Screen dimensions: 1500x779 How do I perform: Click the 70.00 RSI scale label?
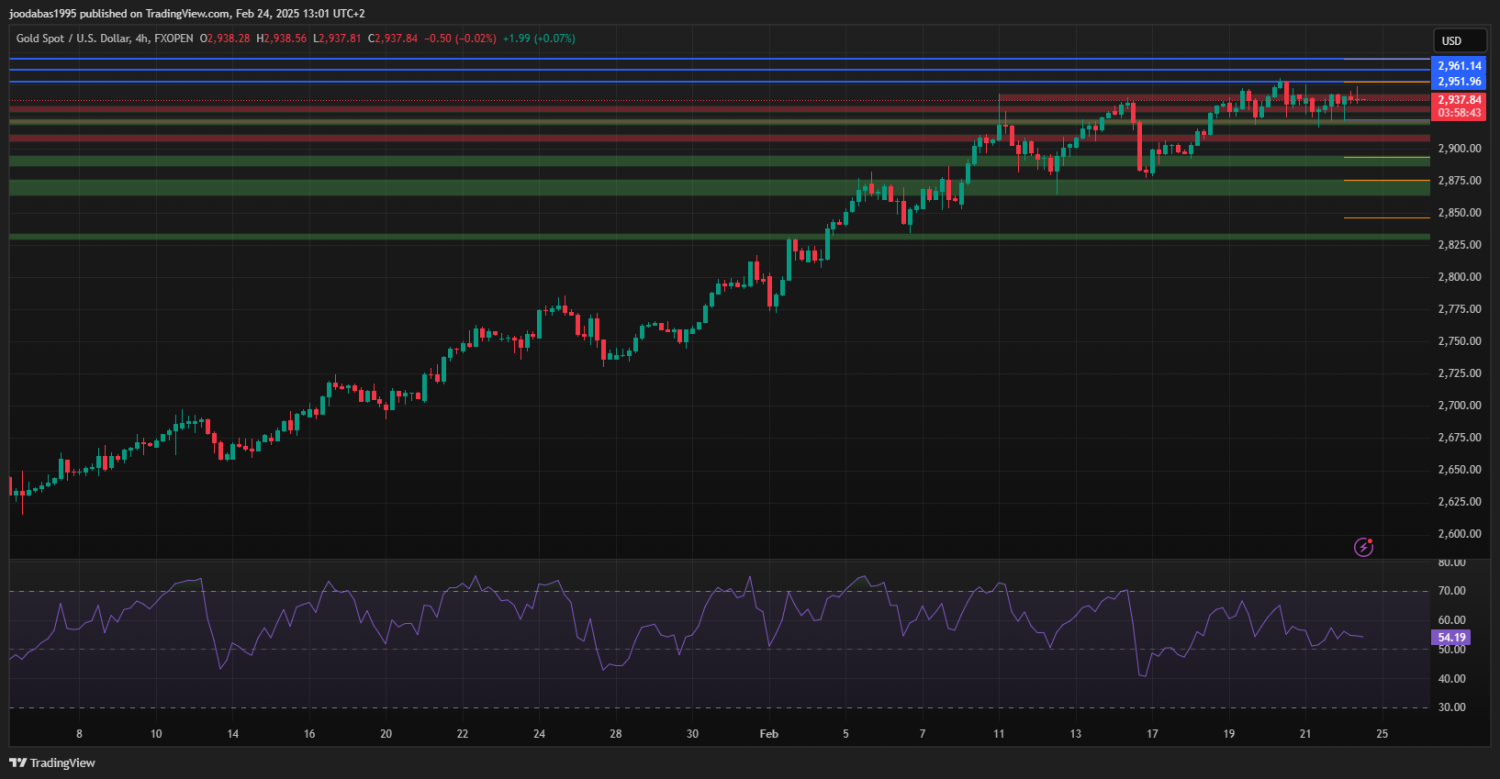click(1452, 592)
